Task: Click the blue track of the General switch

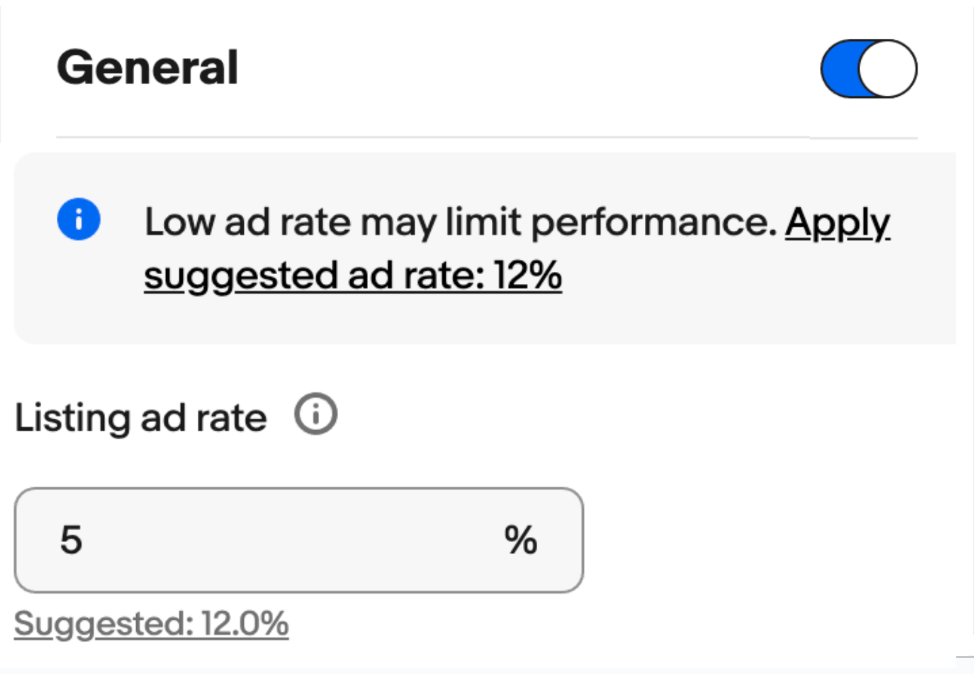Action: (x=839, y=69)
